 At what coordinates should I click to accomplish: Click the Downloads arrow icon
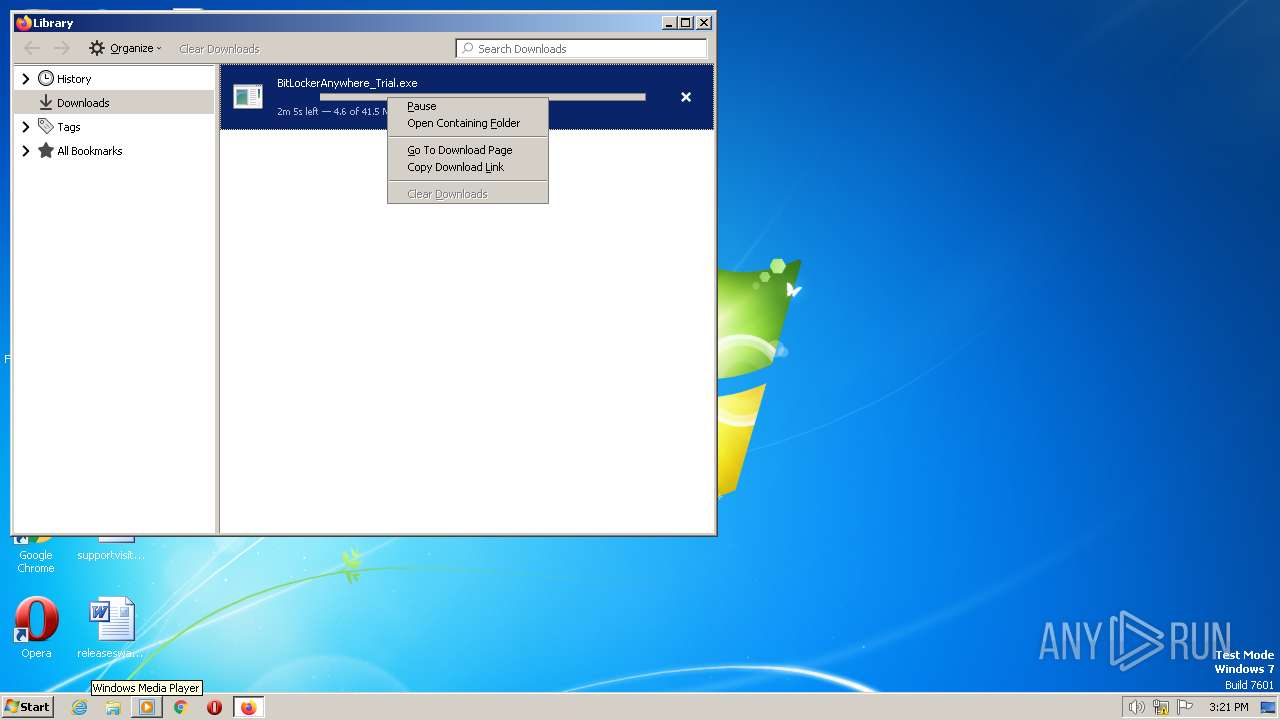(46, 102)
